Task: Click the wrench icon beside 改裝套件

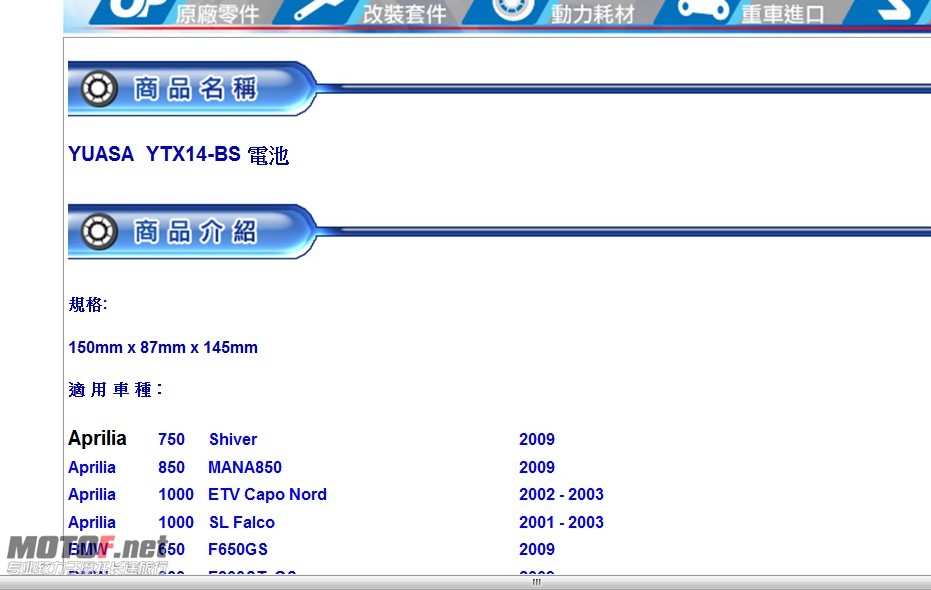Action: click(321, 9)
